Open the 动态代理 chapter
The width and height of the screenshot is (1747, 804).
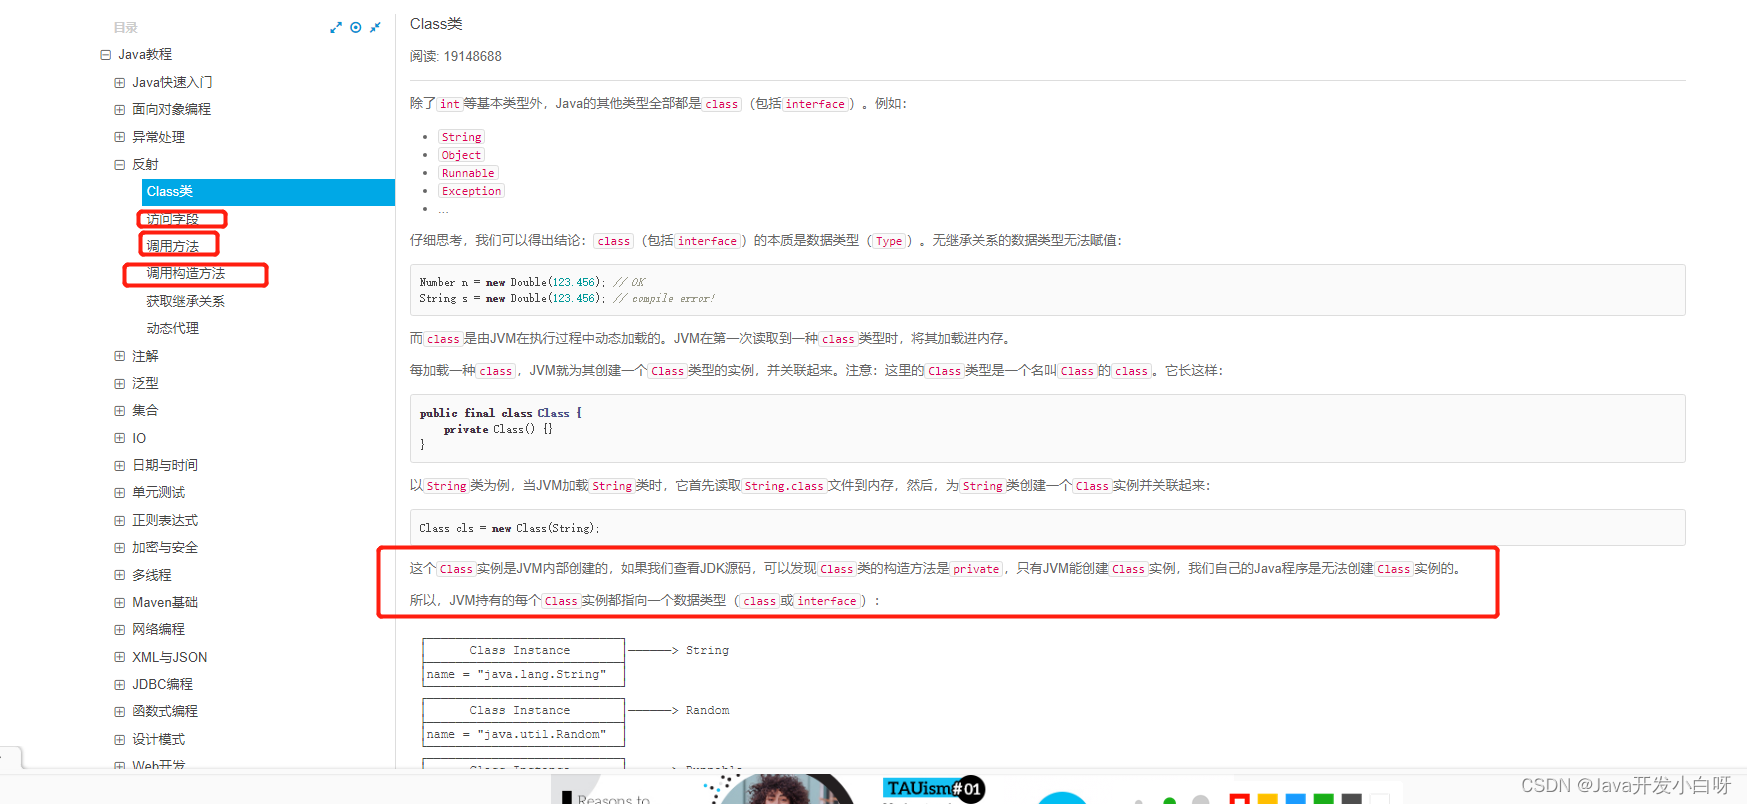tap(172, 328)
